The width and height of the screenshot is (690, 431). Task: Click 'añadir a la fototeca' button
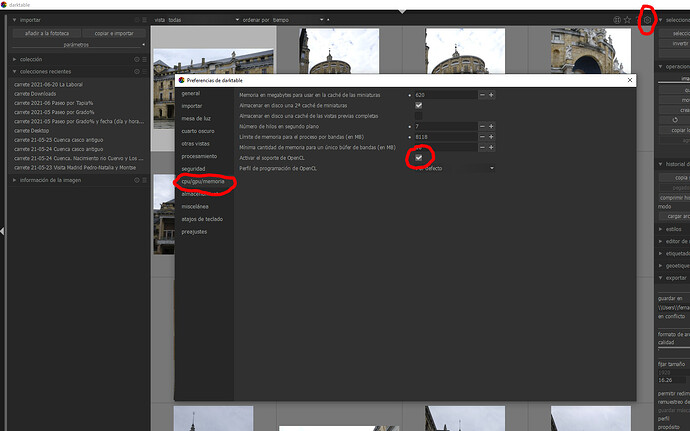(x=43, y=34)
